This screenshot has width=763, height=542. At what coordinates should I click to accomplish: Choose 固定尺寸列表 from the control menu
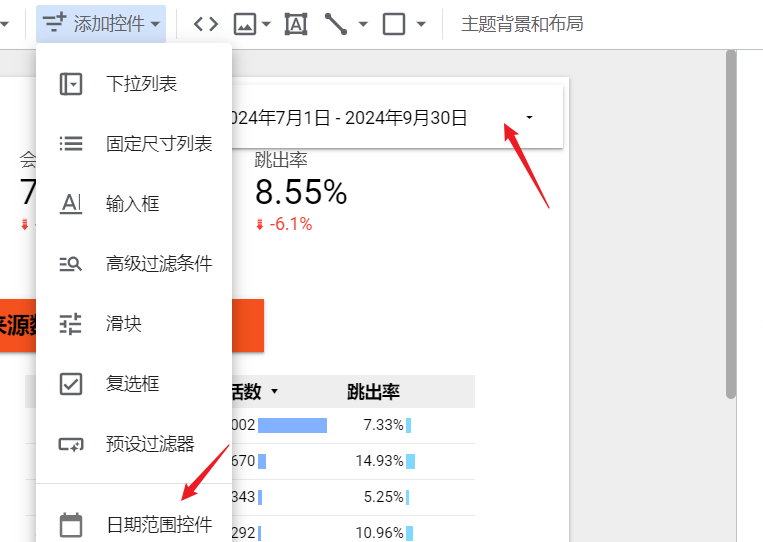pos(134,144)
